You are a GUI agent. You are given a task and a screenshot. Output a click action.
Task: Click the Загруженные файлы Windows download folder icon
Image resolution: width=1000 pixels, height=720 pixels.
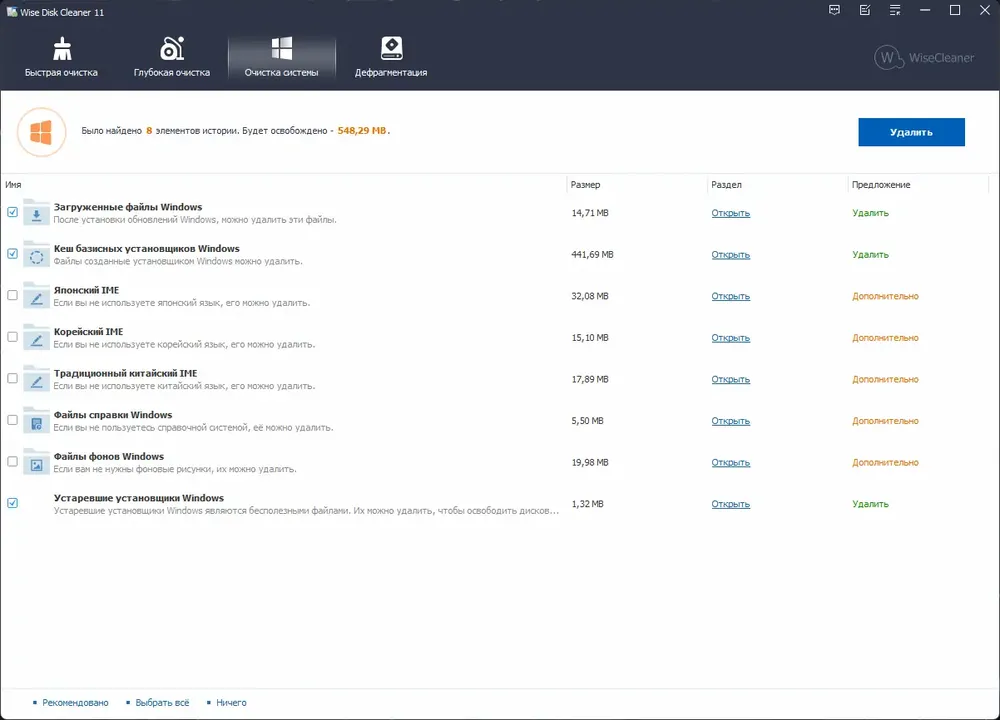(36, 213)
